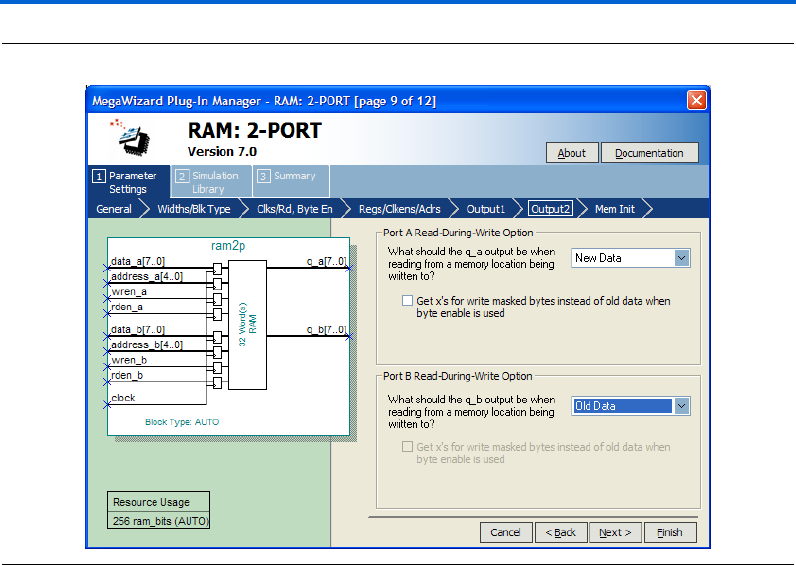
Task: Click the data_b[7..0] port label
Action: tap(138, 329)
